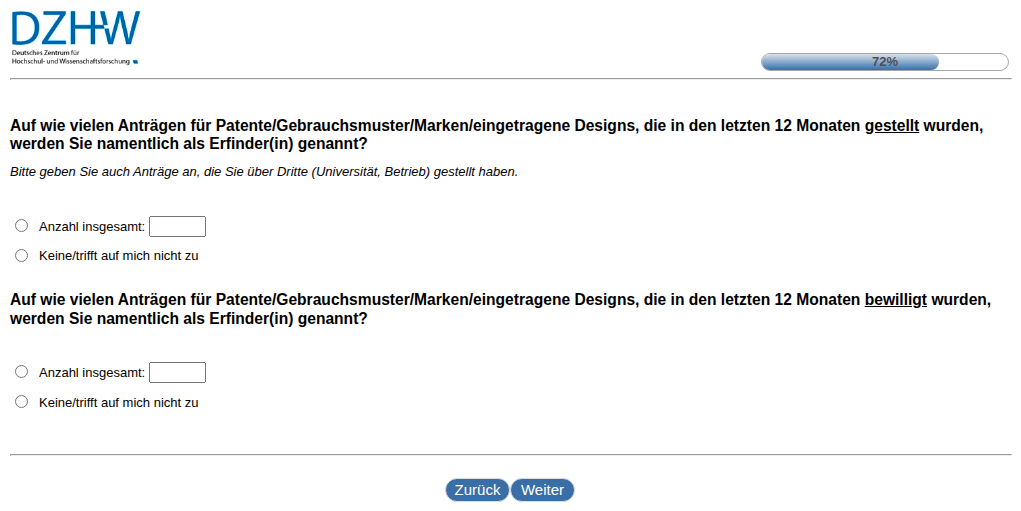1021x511 pixels.
Task: Click the italic hint 'Bitte geben Sie auch Anträge an'
Action: [264, 173]
